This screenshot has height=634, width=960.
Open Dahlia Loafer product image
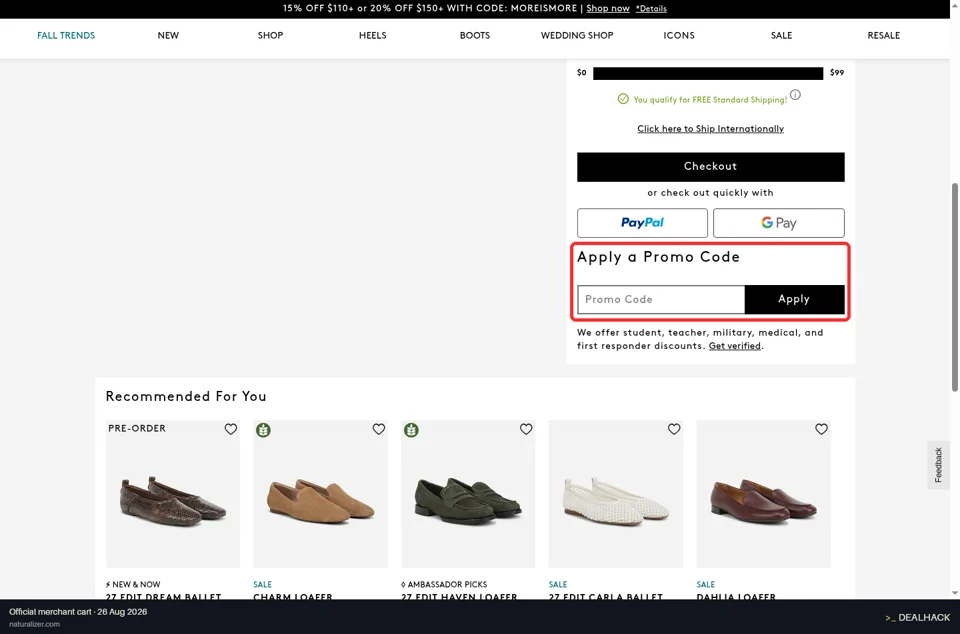(x=763, y=494)
